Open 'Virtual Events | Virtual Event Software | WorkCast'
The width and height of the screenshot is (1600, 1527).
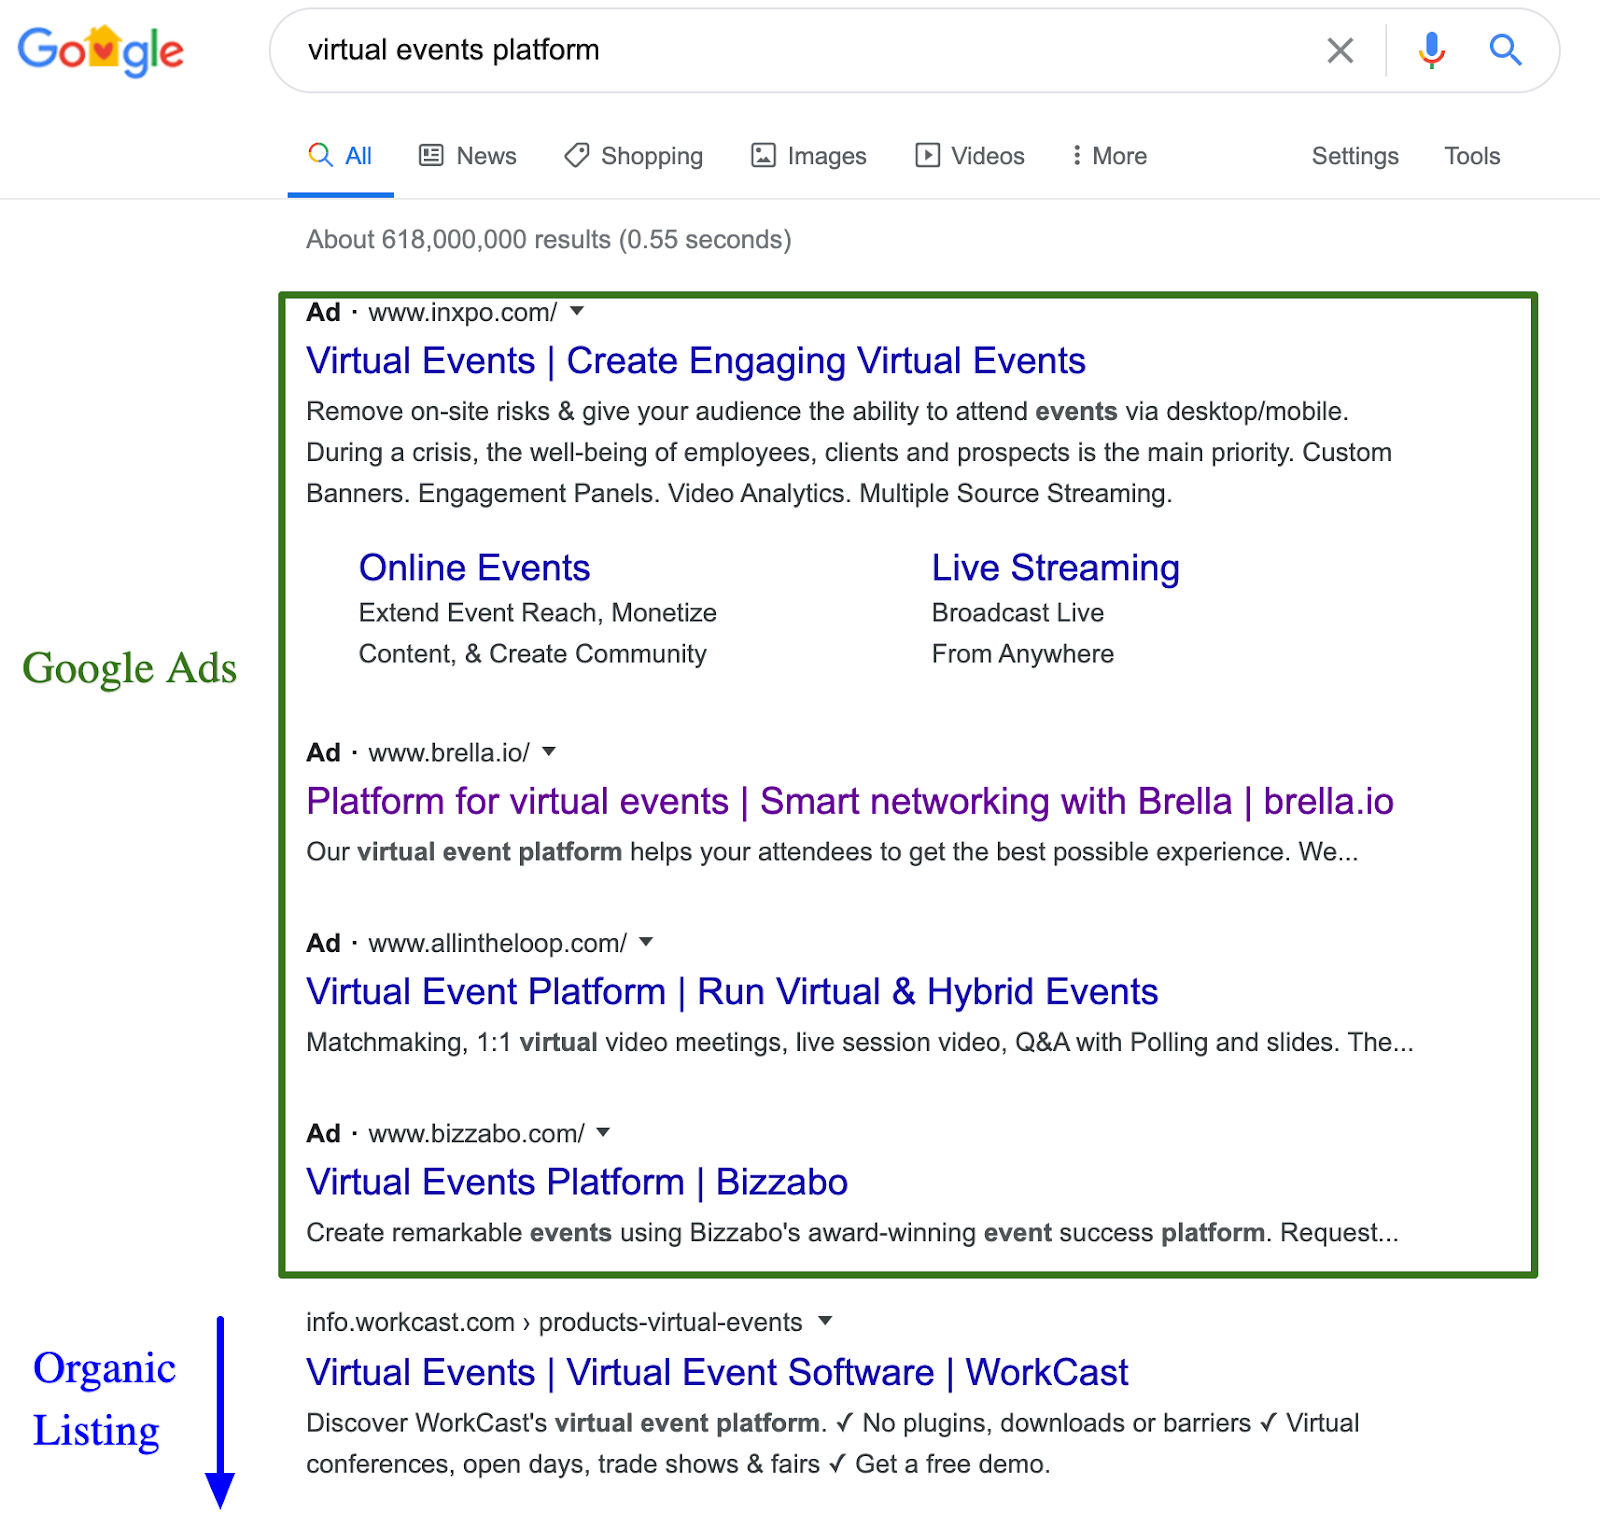[x=717, y=1373]
